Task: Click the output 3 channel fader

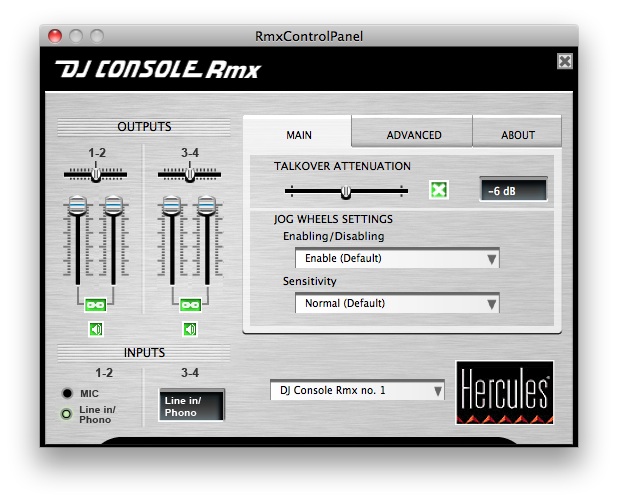Action: [172, 205]
